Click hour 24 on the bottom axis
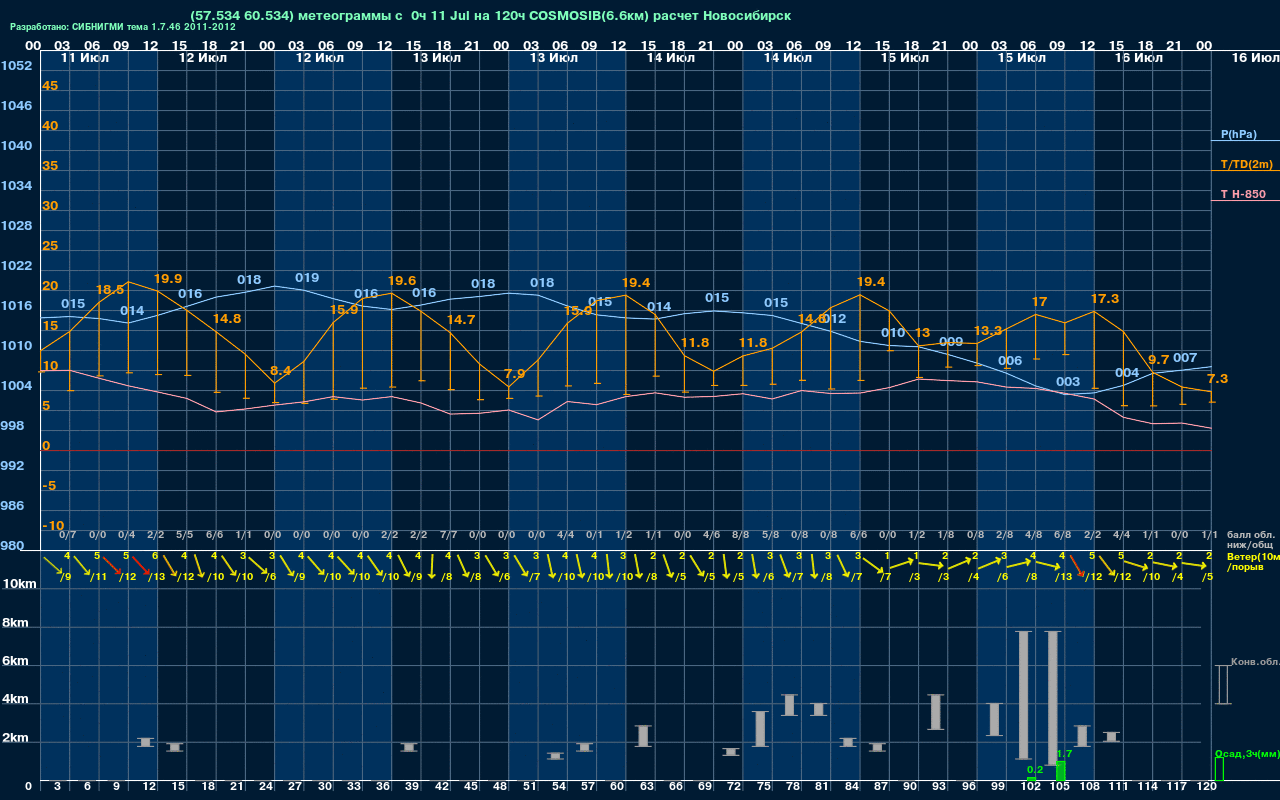 [x=267, y=788]
